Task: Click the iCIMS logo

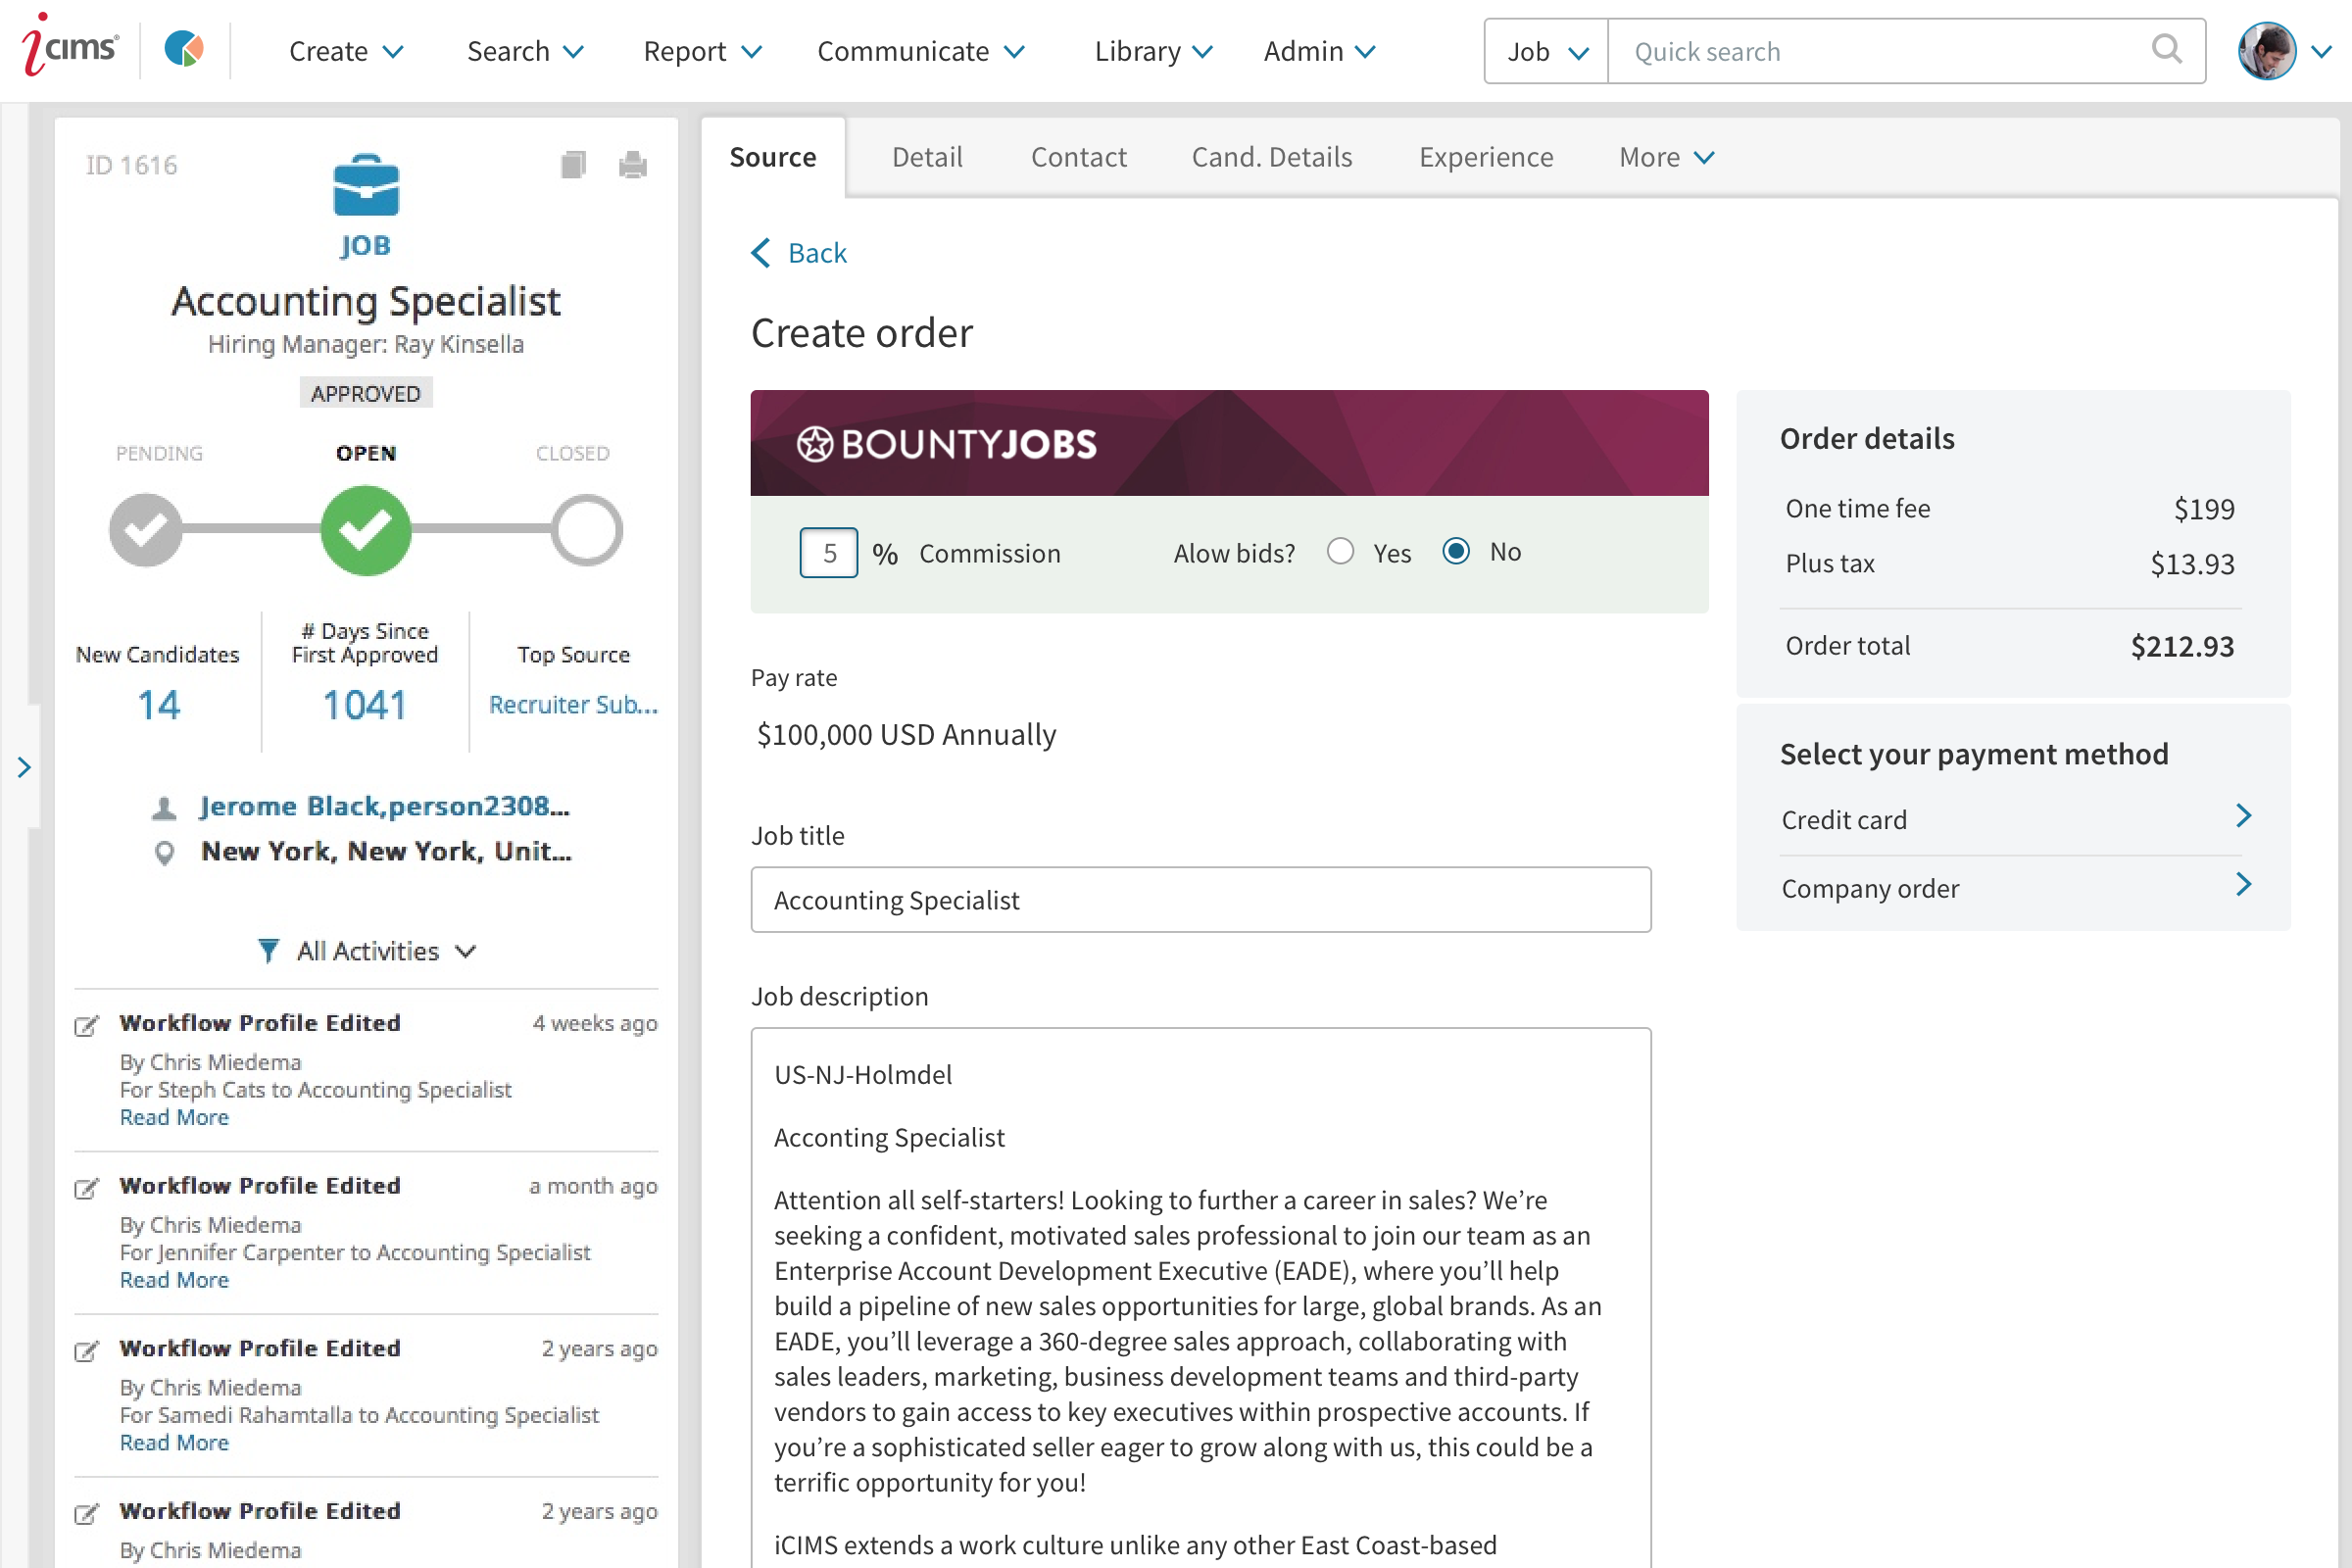Action: [x=70, y=46]
